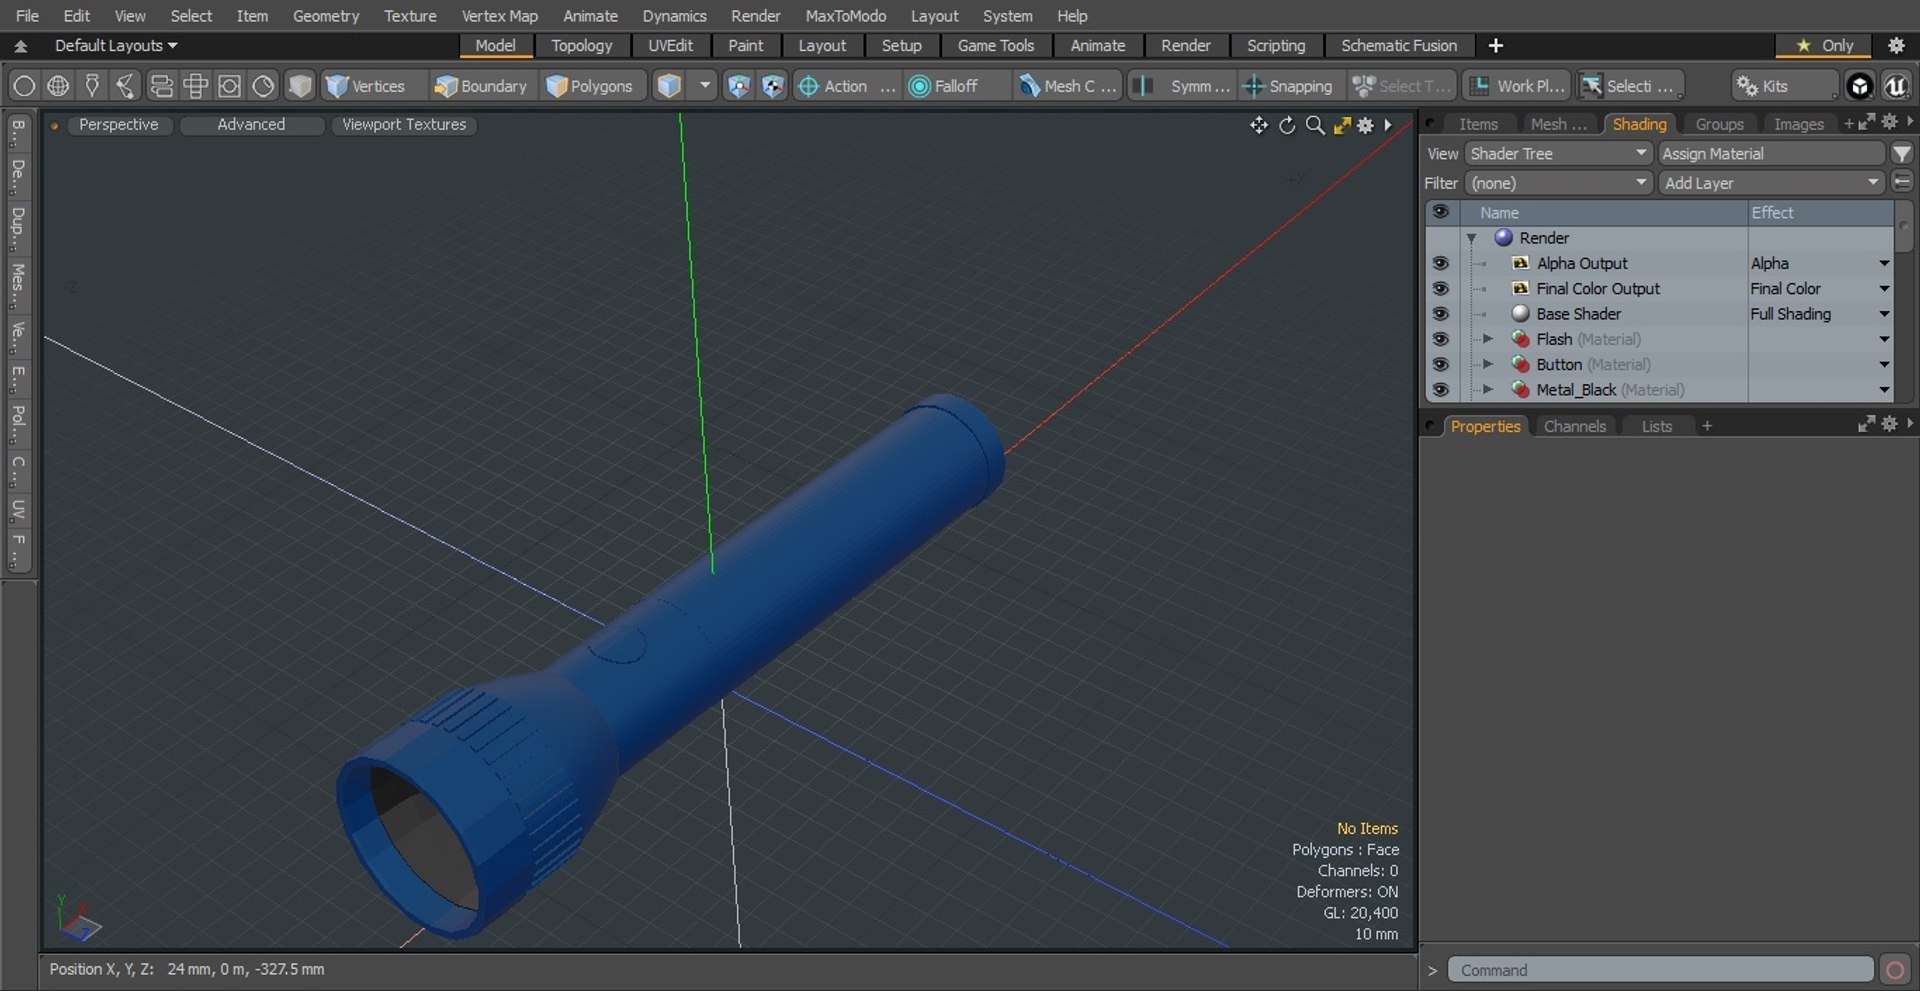Screen dimensions: 1920x991
Task: Click the globe sphere tool icon
Action: coord(58,86)
